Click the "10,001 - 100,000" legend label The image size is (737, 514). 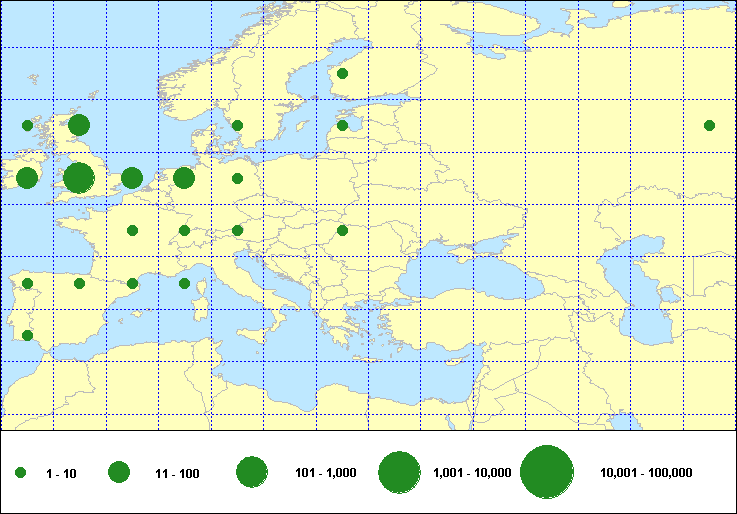coord(645,473)
